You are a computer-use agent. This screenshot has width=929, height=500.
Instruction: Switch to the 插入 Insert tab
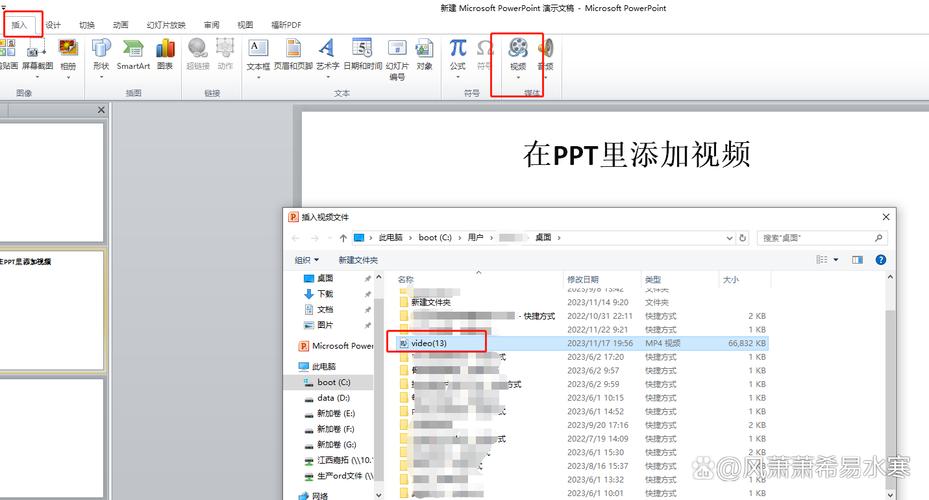(x=20, y=25)
